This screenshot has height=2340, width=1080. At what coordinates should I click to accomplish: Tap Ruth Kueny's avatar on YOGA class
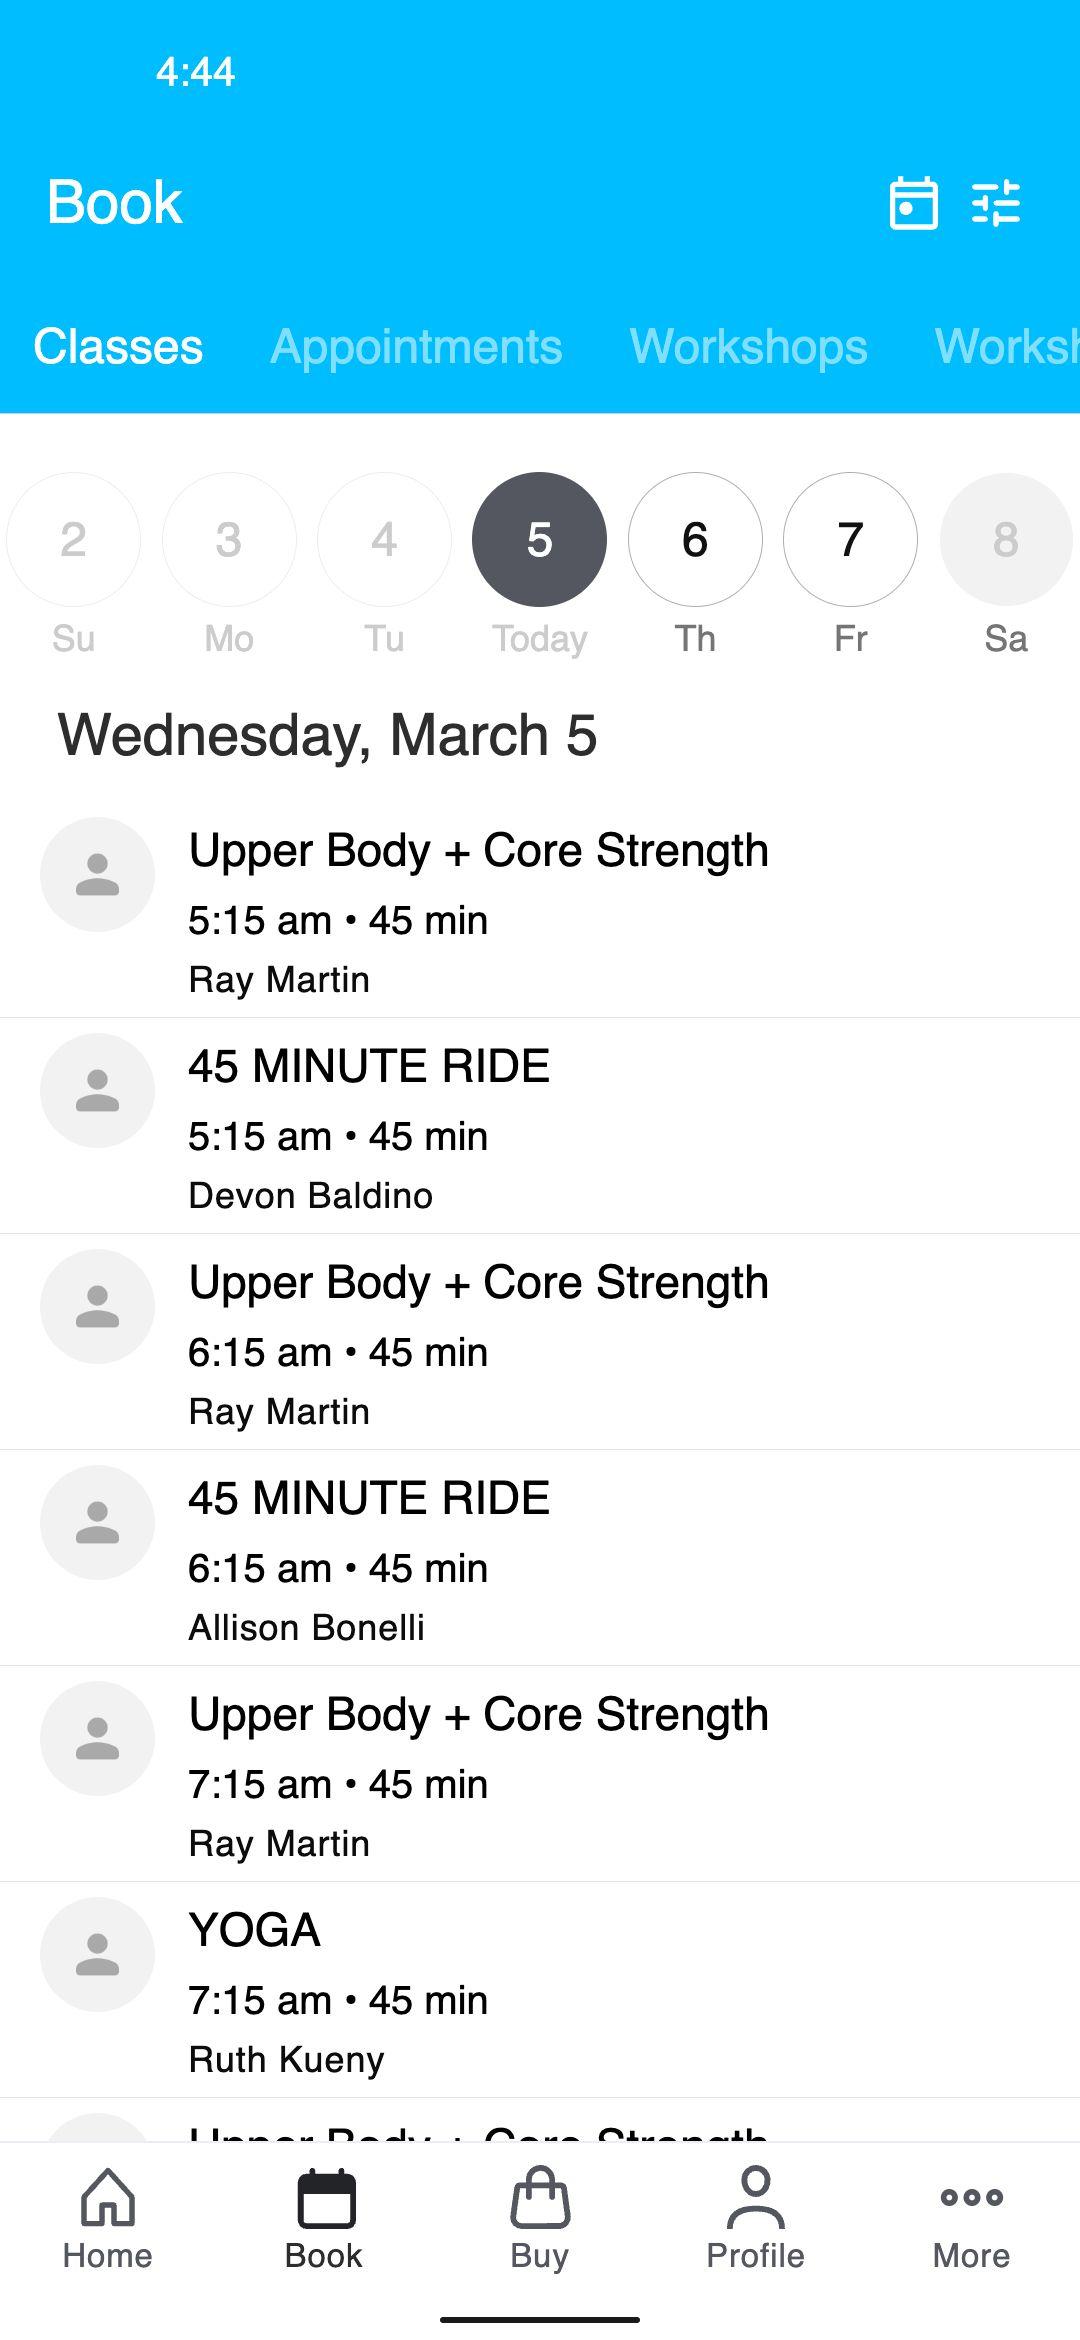pyautogui.click(x=97, y=1955)
